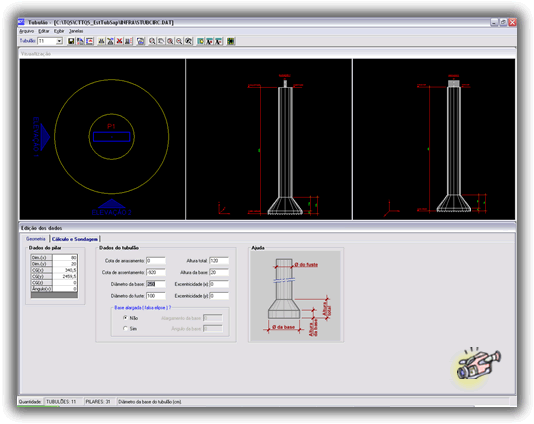Open the Arquivo menu

27,31
